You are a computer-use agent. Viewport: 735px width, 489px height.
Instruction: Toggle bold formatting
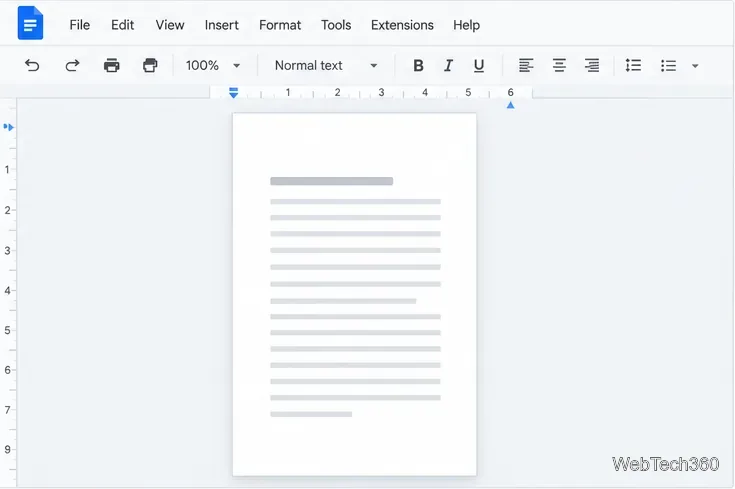click(418, 65)
